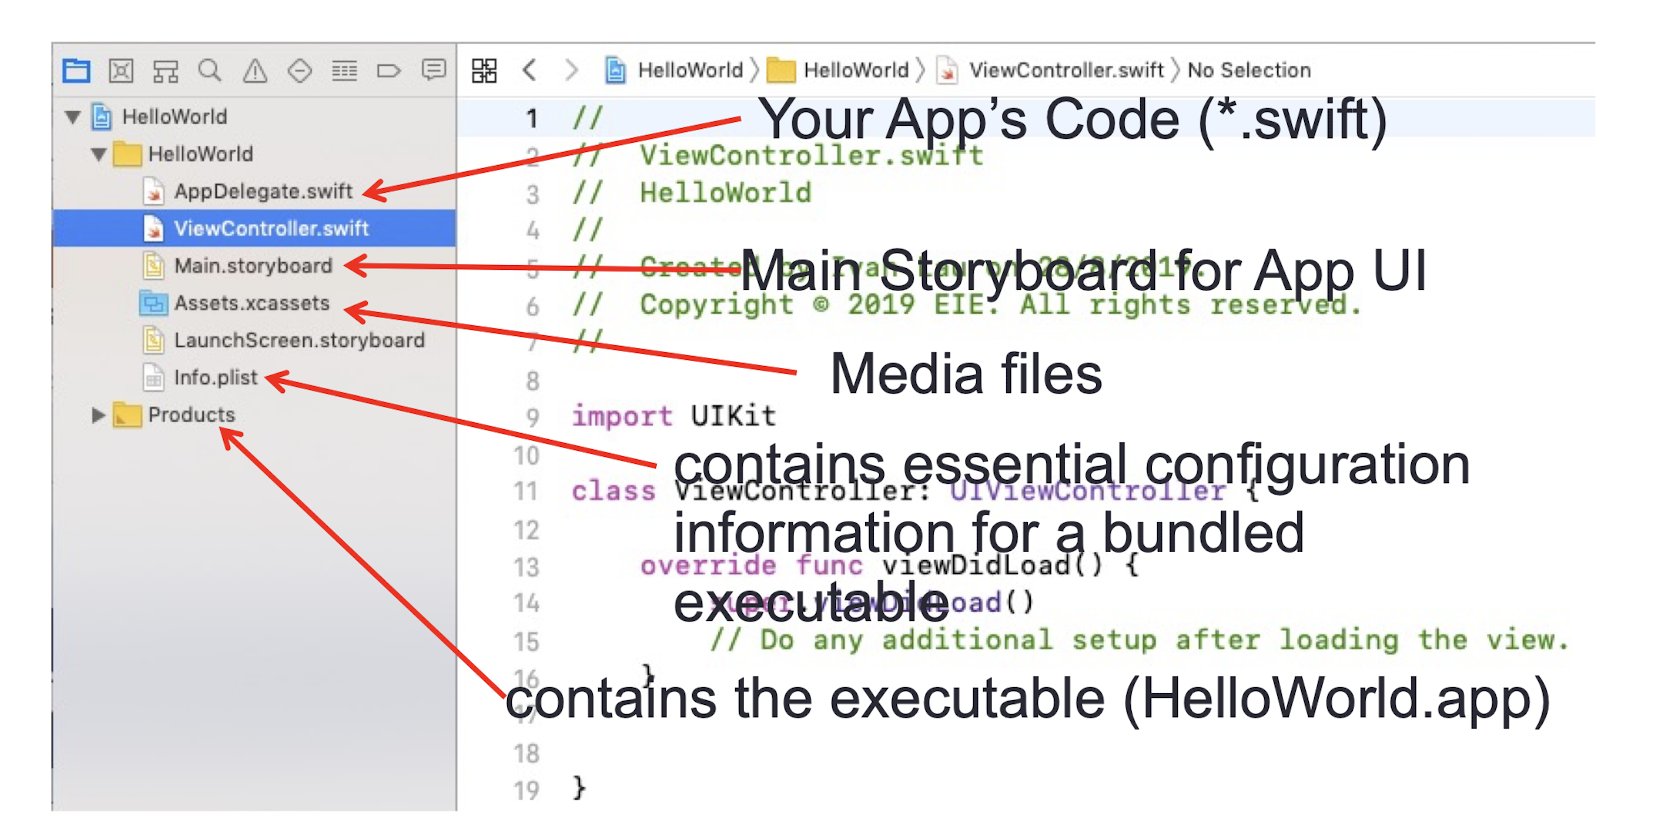Collapse the HelloWorld group folder

[x=98, y=155]
